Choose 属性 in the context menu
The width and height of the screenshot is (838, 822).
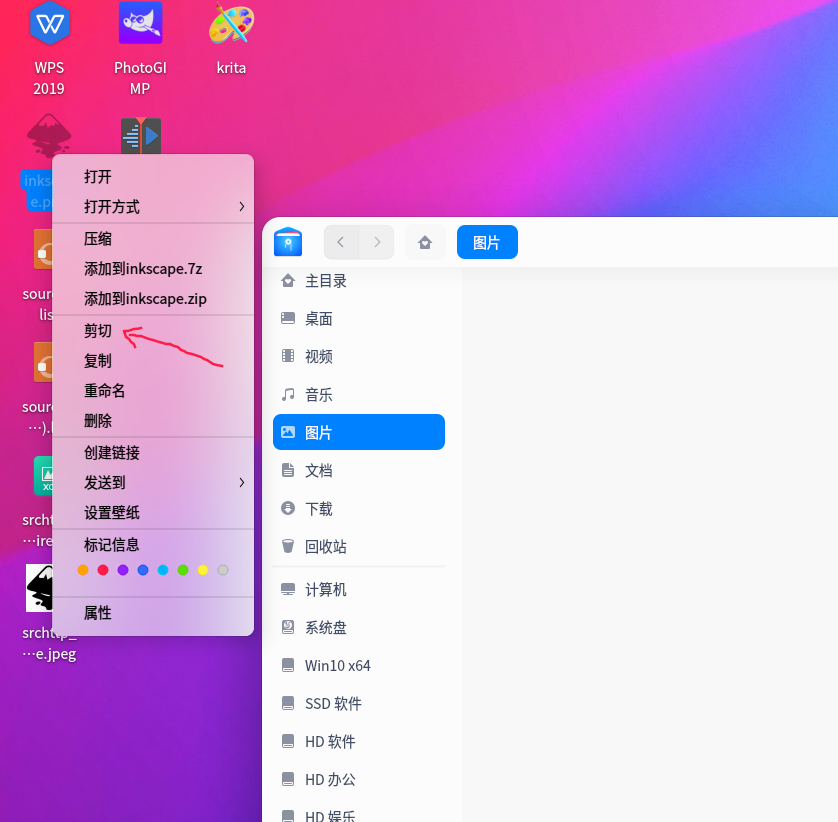(x=153, y=613)
